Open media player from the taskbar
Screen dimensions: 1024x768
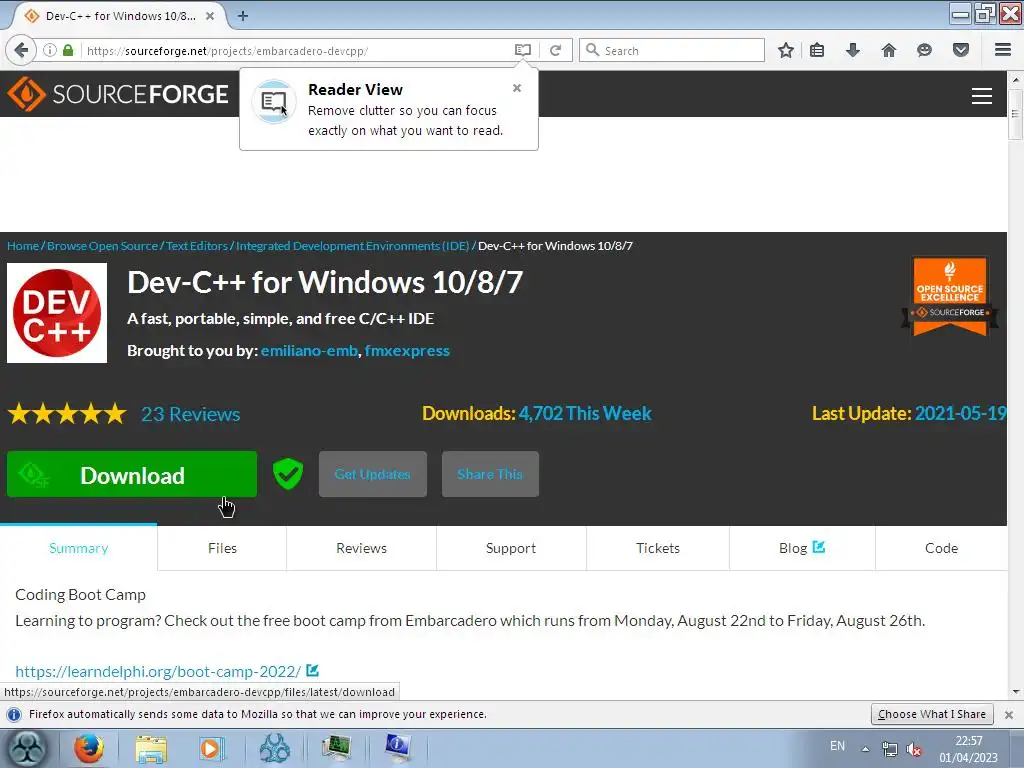click(x=212, y=748)
